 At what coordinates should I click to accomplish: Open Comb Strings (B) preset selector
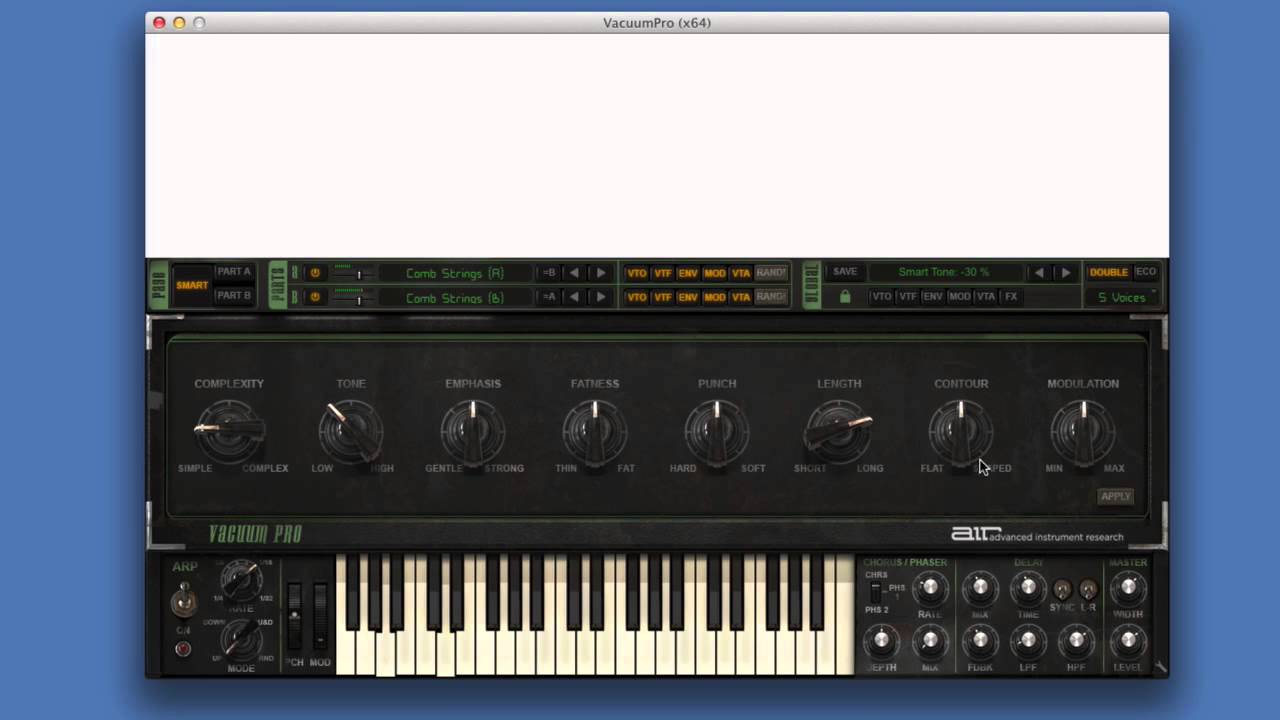(x=455, y=298)
